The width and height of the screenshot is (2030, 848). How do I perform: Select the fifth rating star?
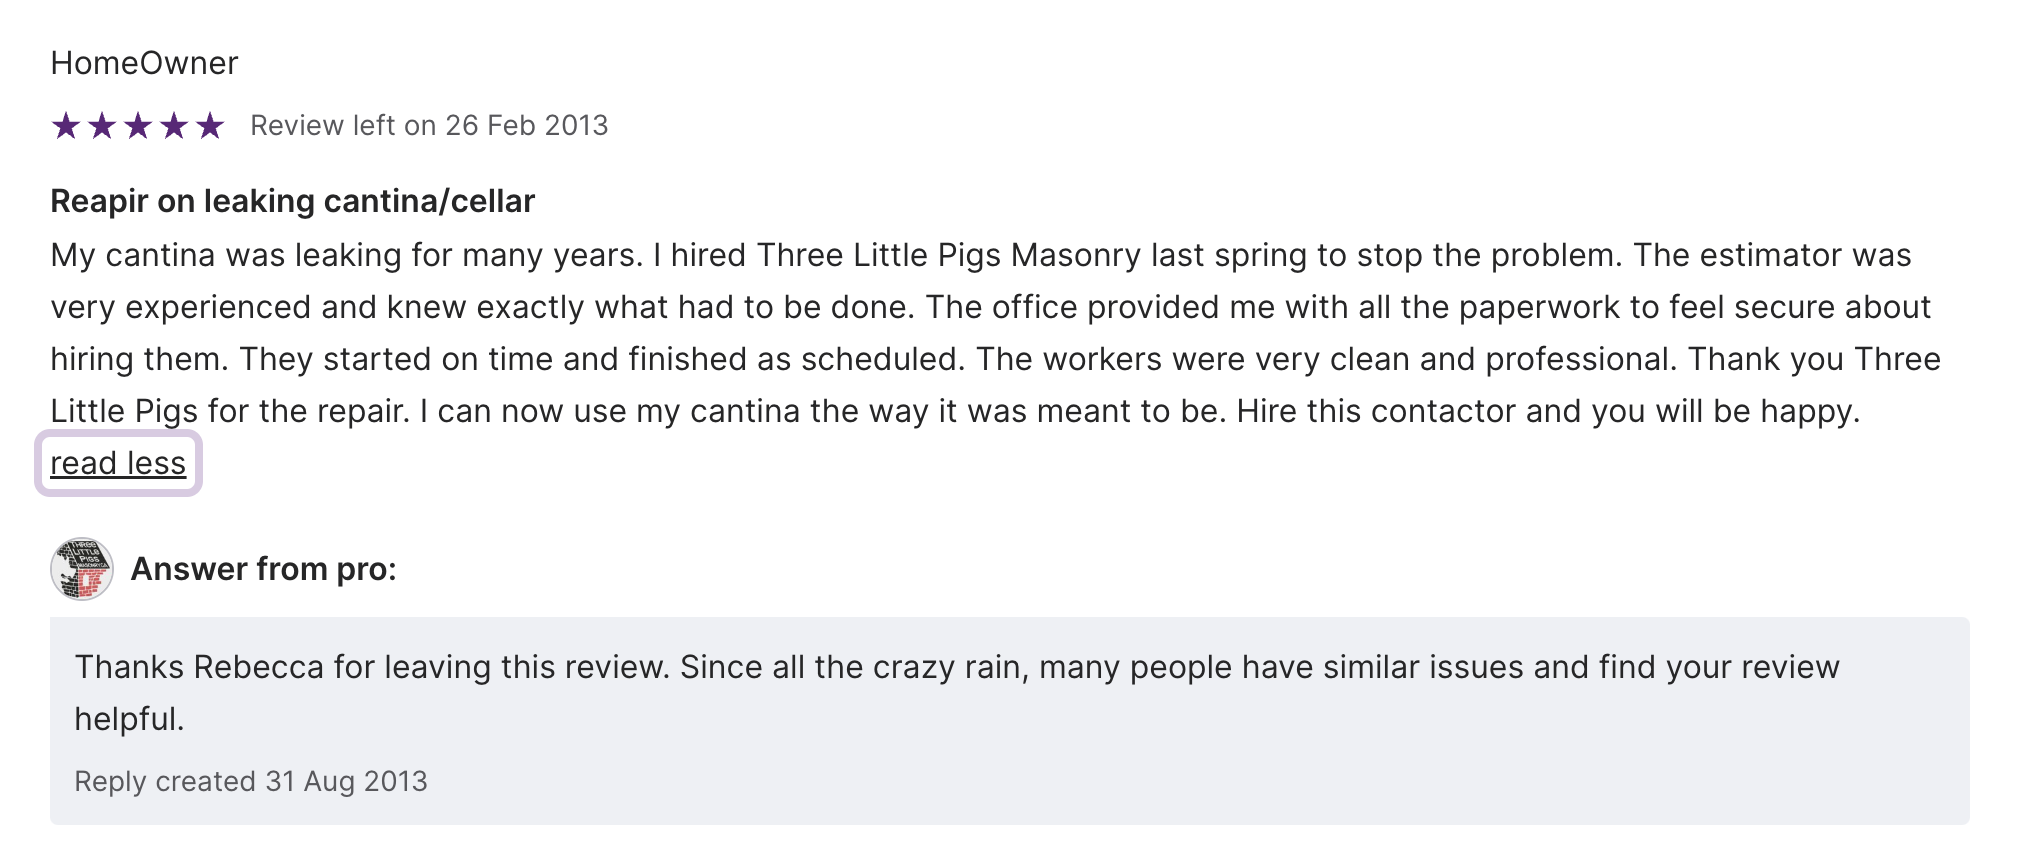[210, 126]
